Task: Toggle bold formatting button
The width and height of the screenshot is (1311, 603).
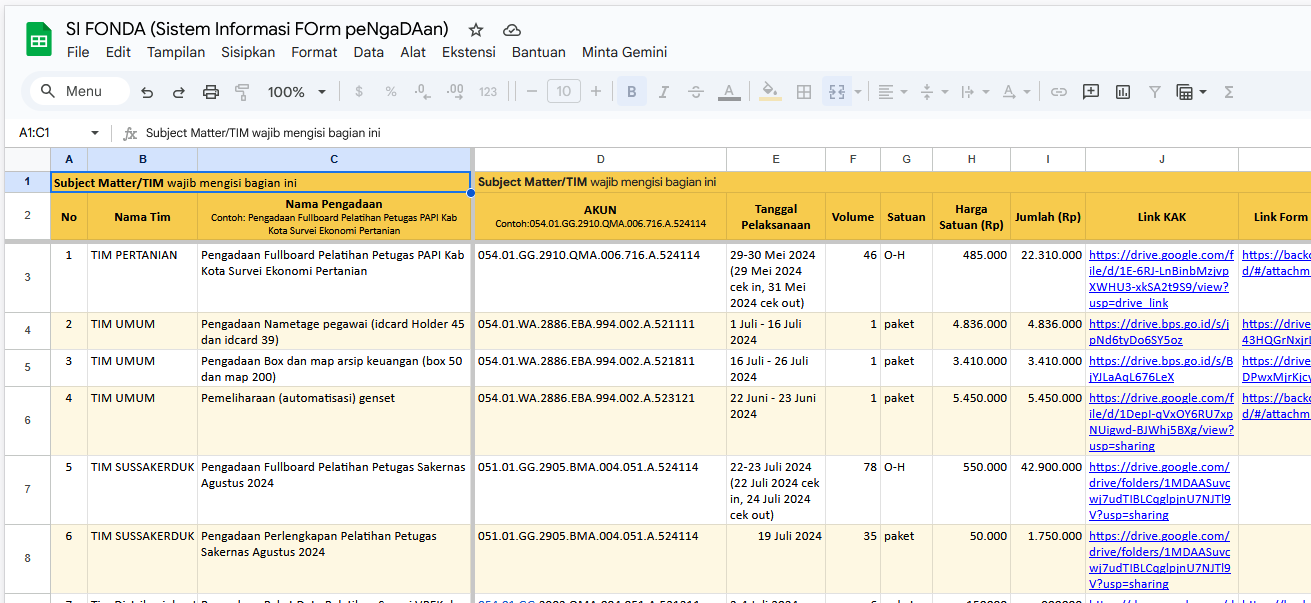Action: pos(631,92)
